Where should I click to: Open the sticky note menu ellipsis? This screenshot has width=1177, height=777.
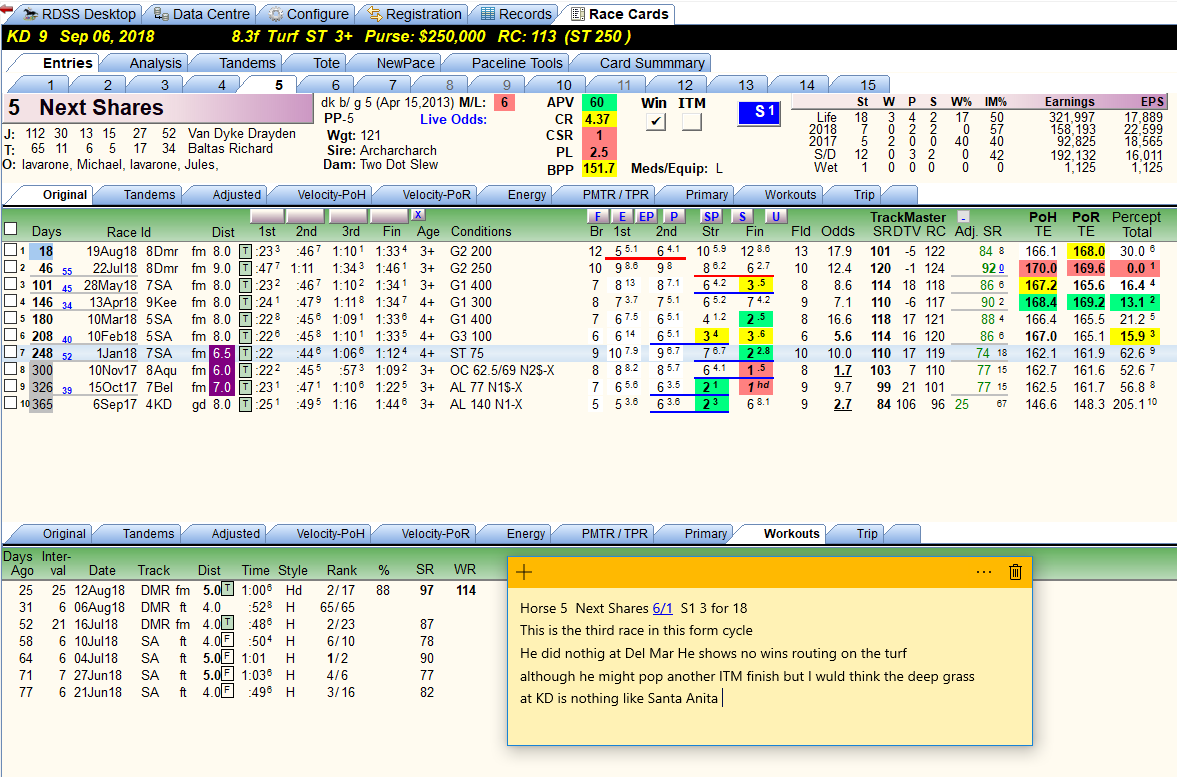coord(983,572)
